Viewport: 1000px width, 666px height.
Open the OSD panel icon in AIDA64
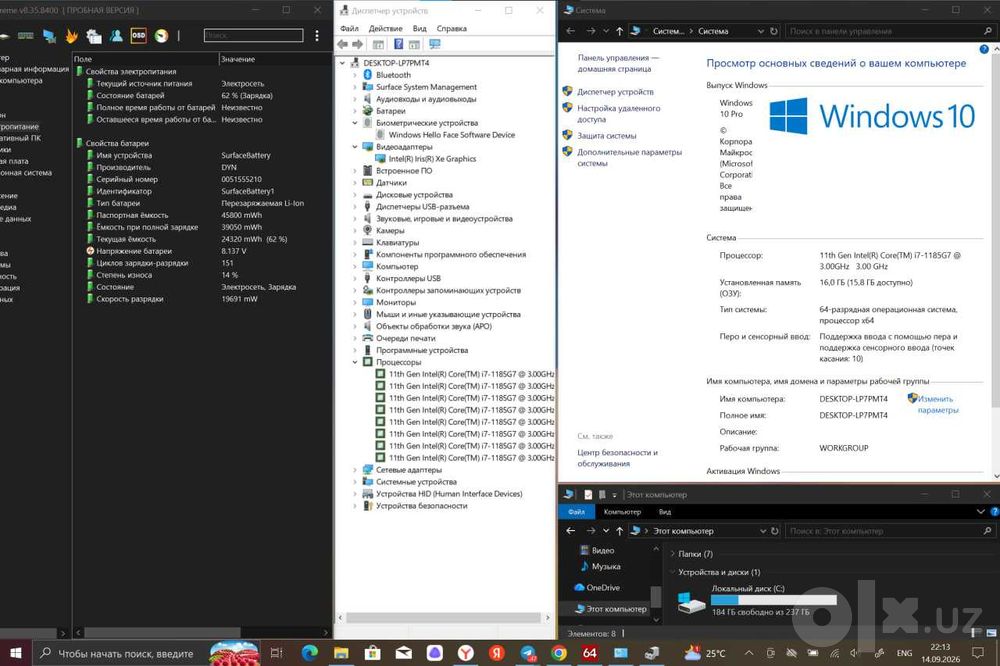pyautogui.click(x=138, y=36)
